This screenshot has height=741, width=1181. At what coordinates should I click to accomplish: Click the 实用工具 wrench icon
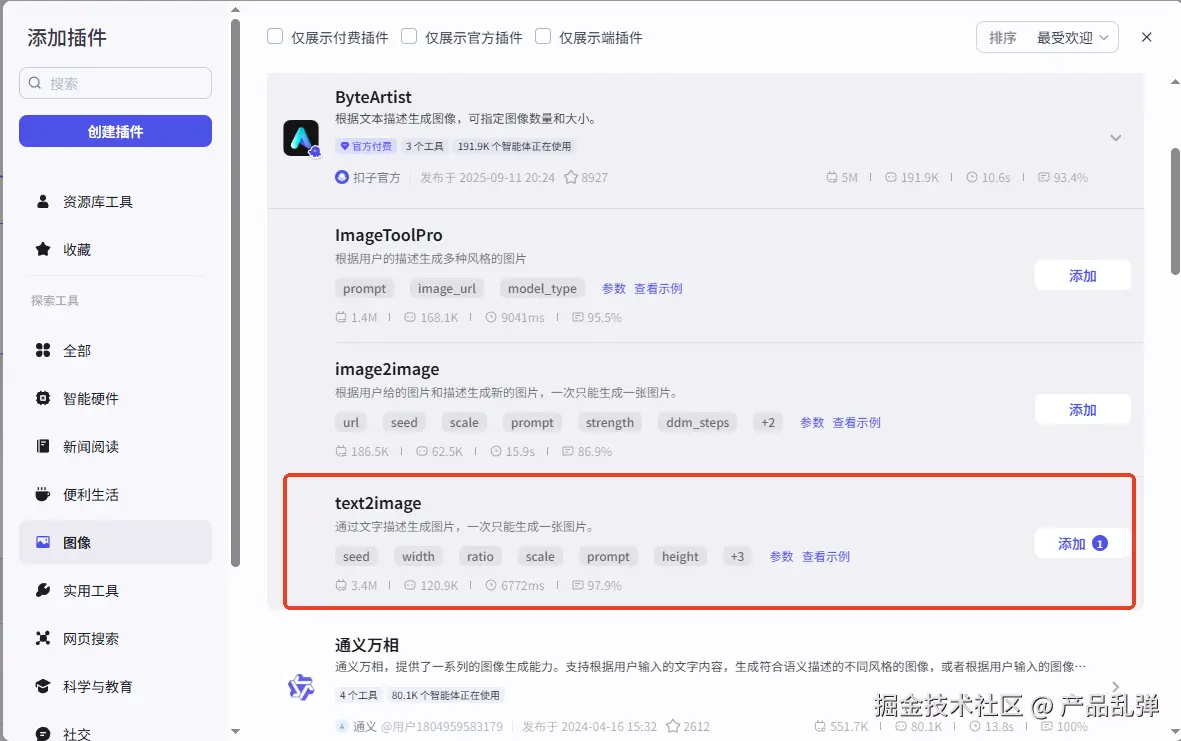43,590
